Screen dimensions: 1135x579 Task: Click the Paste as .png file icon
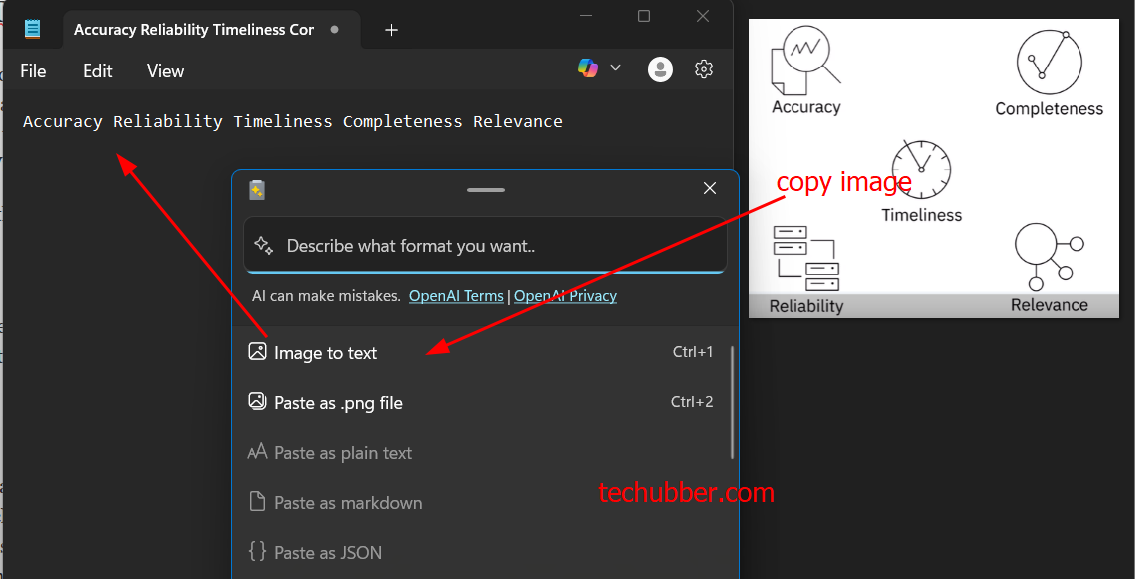pos(257,402)
